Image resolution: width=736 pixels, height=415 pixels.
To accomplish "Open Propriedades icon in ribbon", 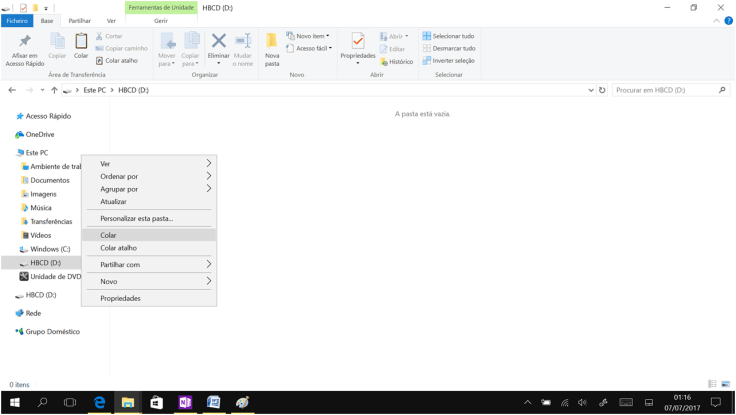I will (357, 42).
